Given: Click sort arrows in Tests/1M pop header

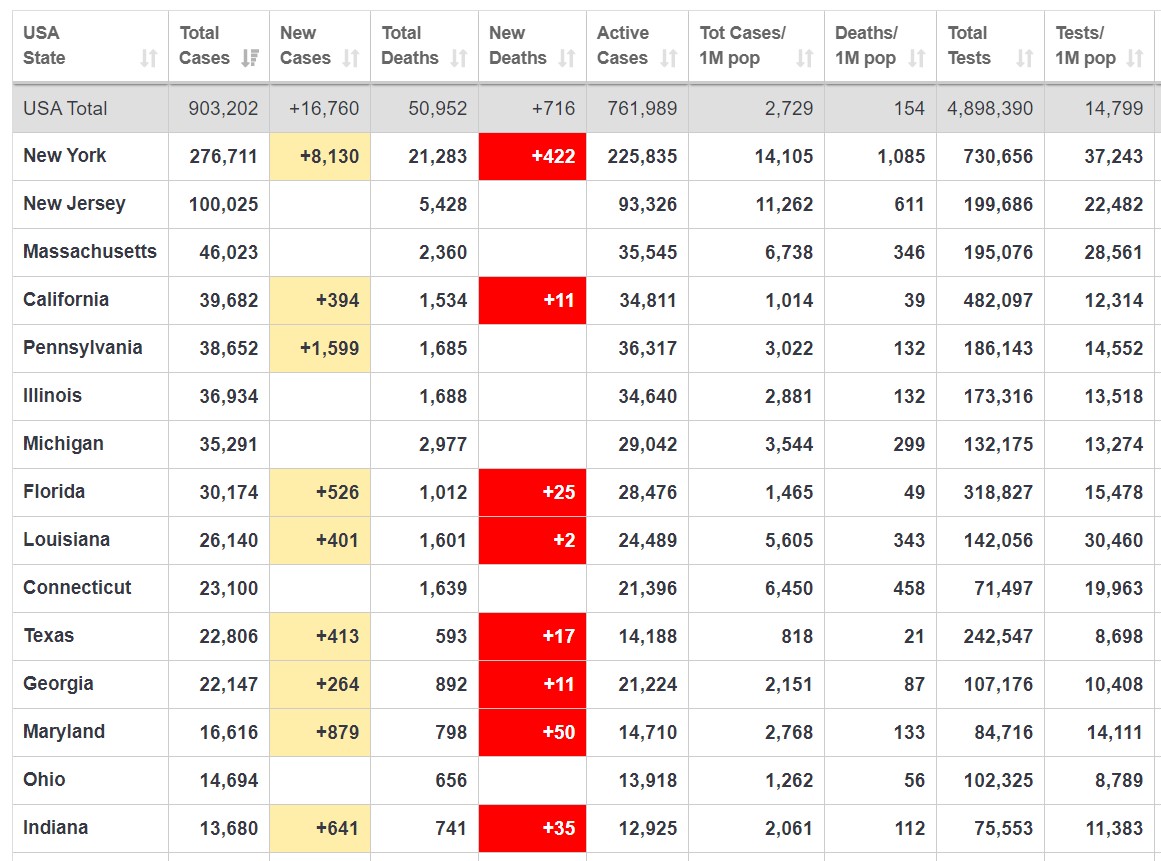Looking at the screenshot, I should (1135, 59).
